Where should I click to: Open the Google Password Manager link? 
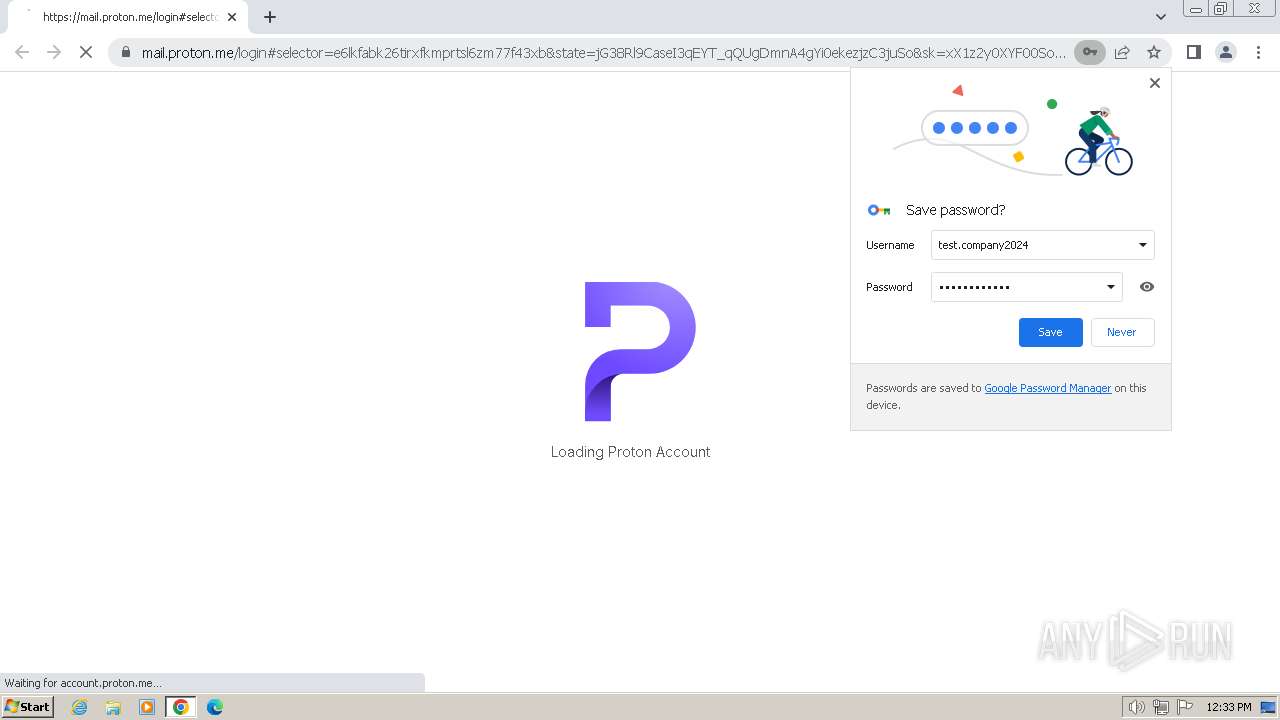[x=1047, y=388]
